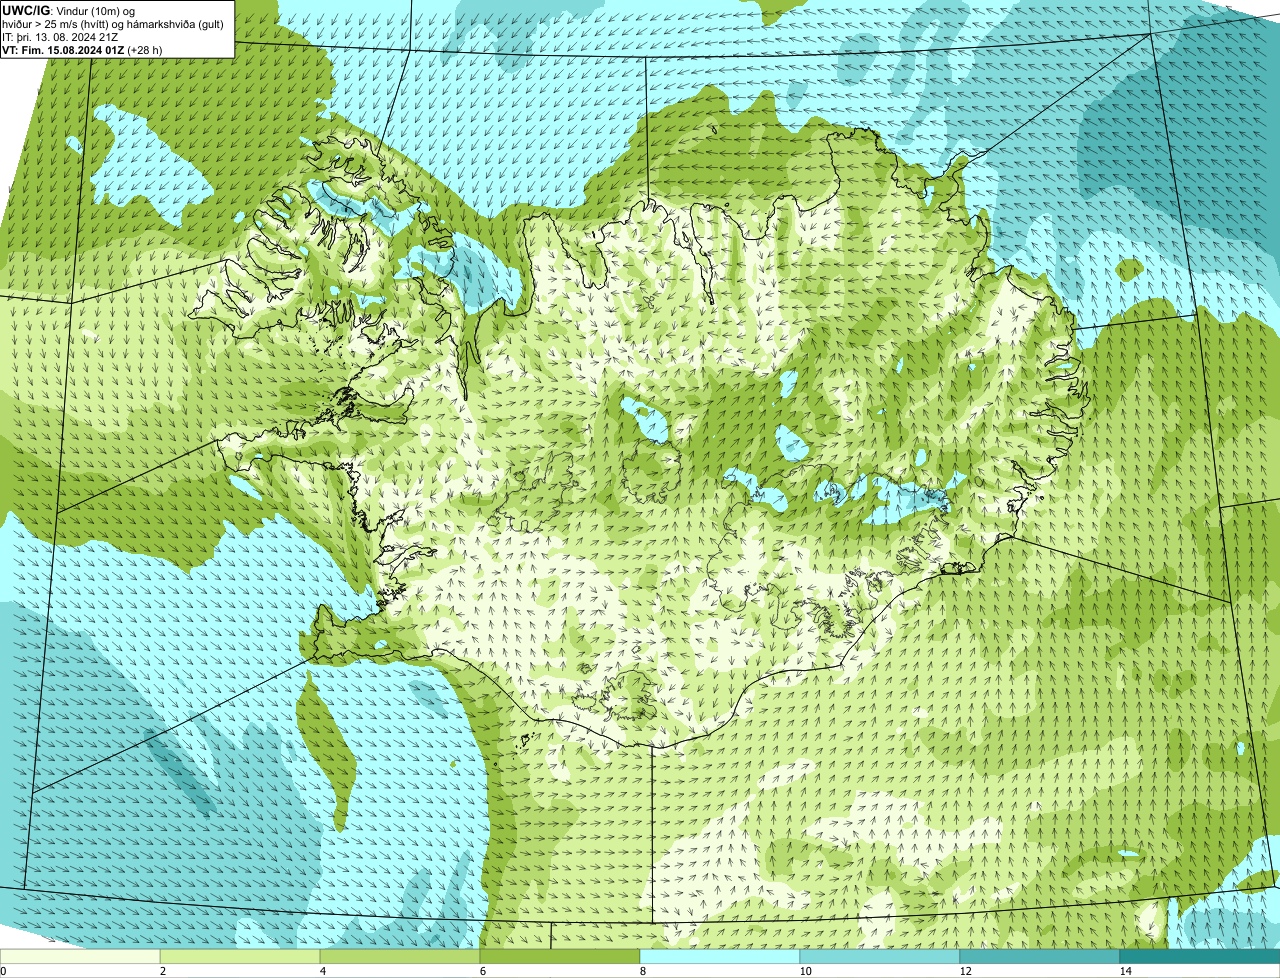Click the 'IT: þri. 13. 08. 2024 21Z' line
This screenshot has height=978, width=1280.
61,36
